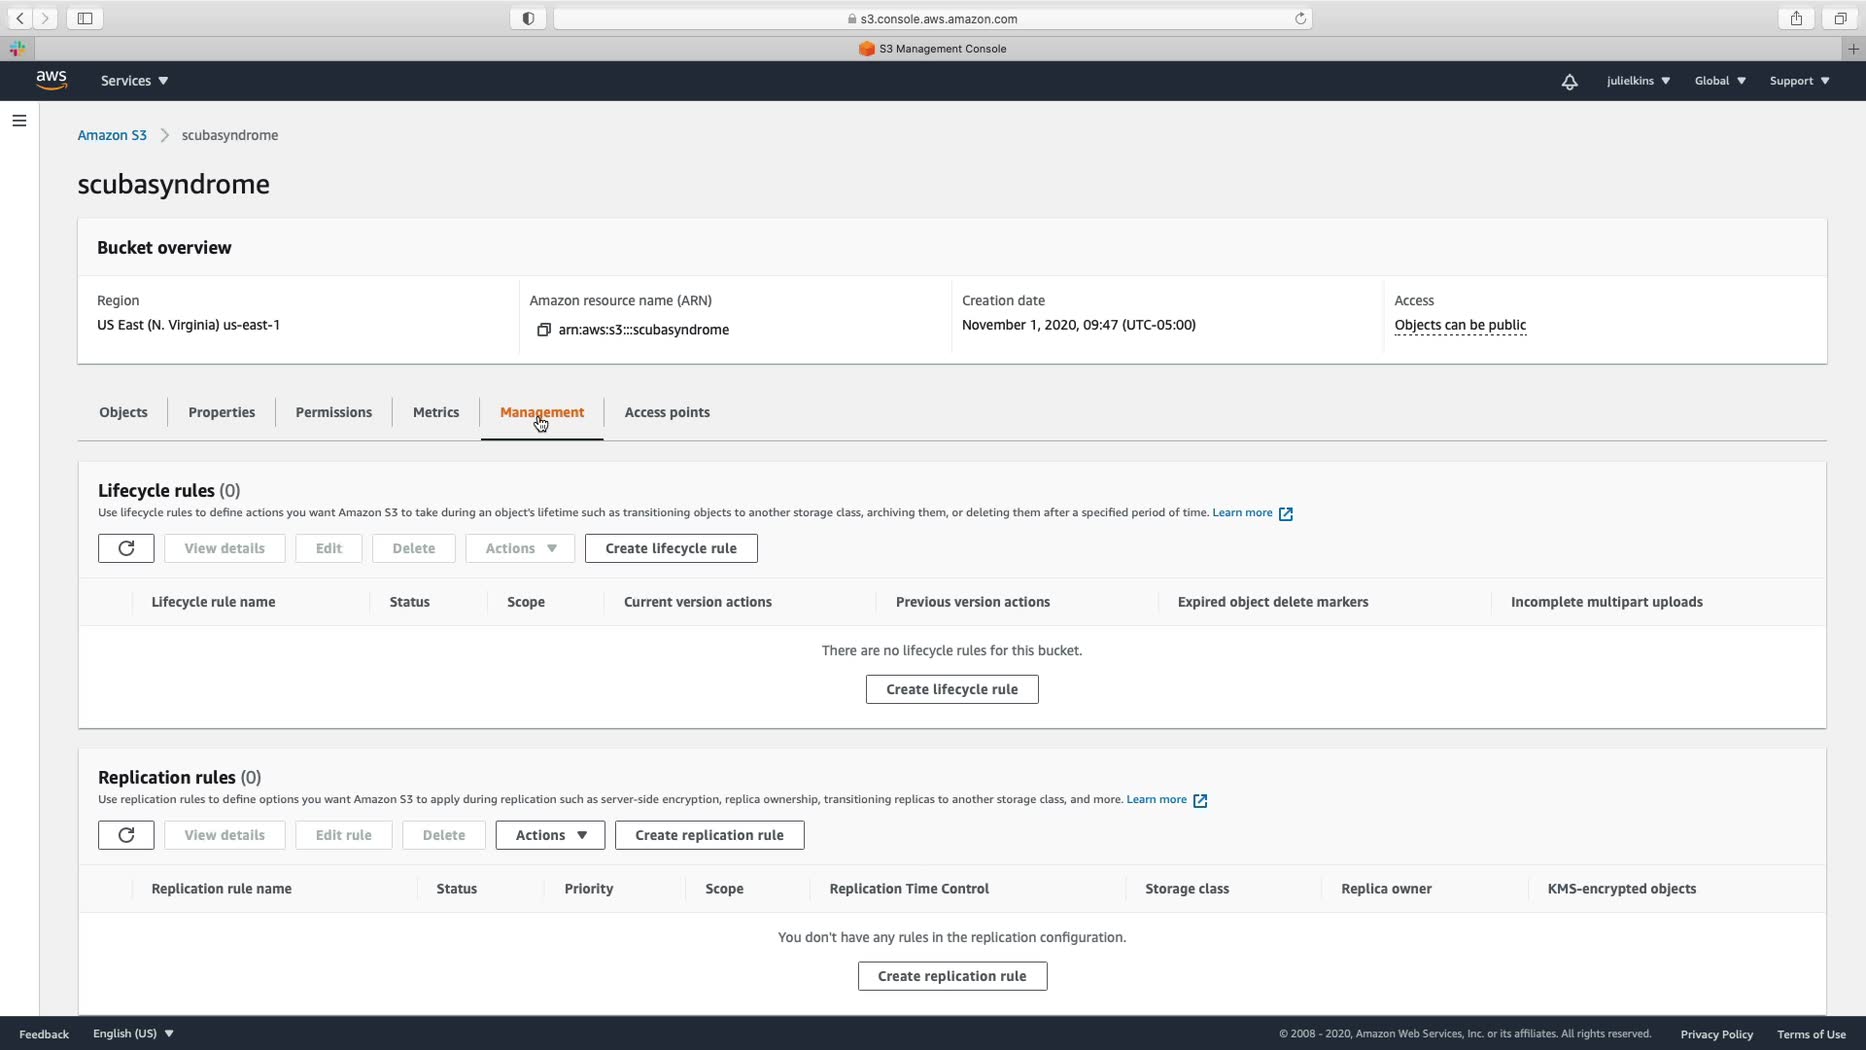Switch to the Access points tab
This screenshot has height=1050, width=1866.
pos(667,412)
